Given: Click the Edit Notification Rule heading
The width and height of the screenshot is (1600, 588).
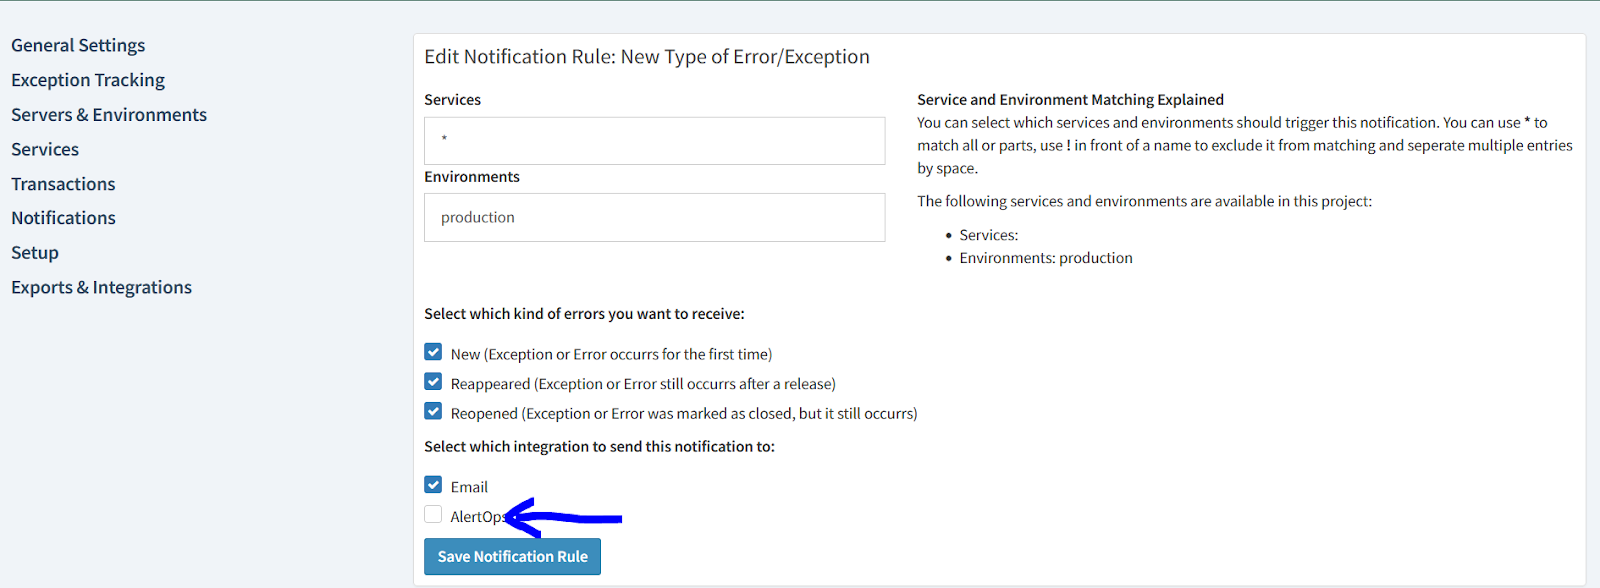Looking at the screenshot, I should (x=646, y=57).
